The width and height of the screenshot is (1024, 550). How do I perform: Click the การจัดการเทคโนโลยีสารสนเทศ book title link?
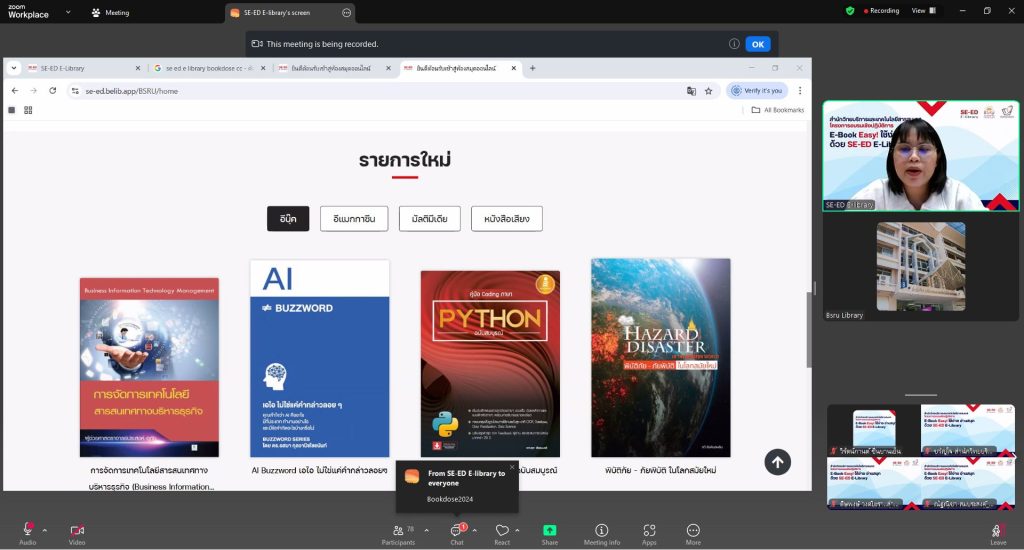(150, 478)
